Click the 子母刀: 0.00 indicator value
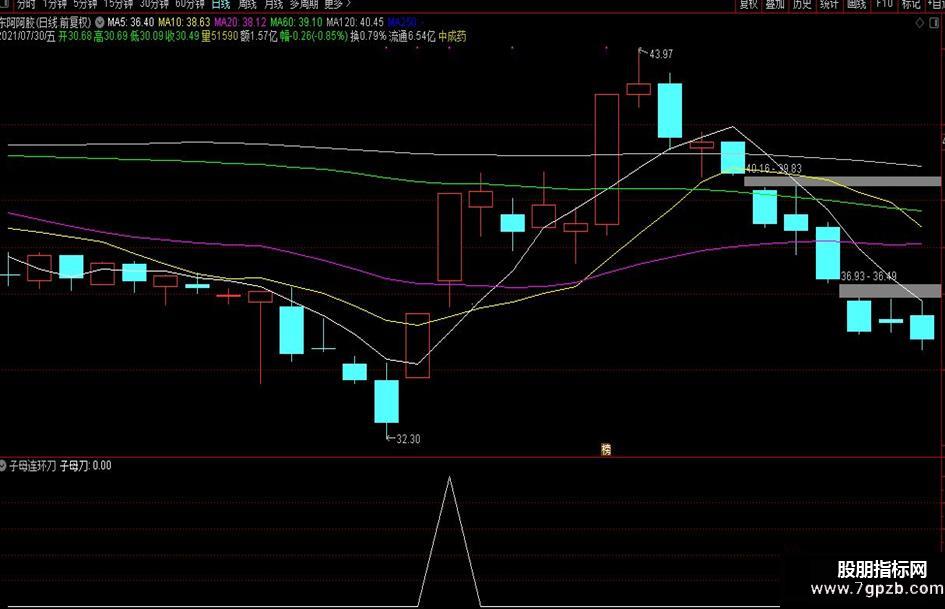The width and height of the screenshot is (945, 609). coord(86,465)
